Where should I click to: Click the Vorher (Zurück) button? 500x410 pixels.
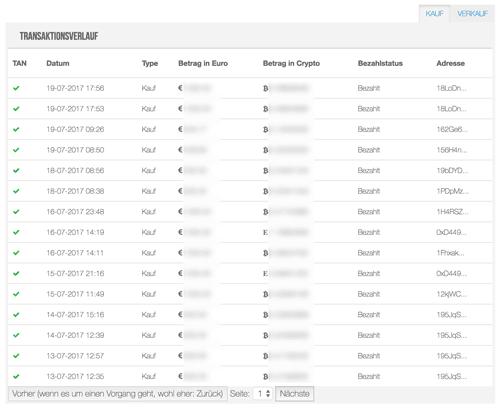(118, 394)
